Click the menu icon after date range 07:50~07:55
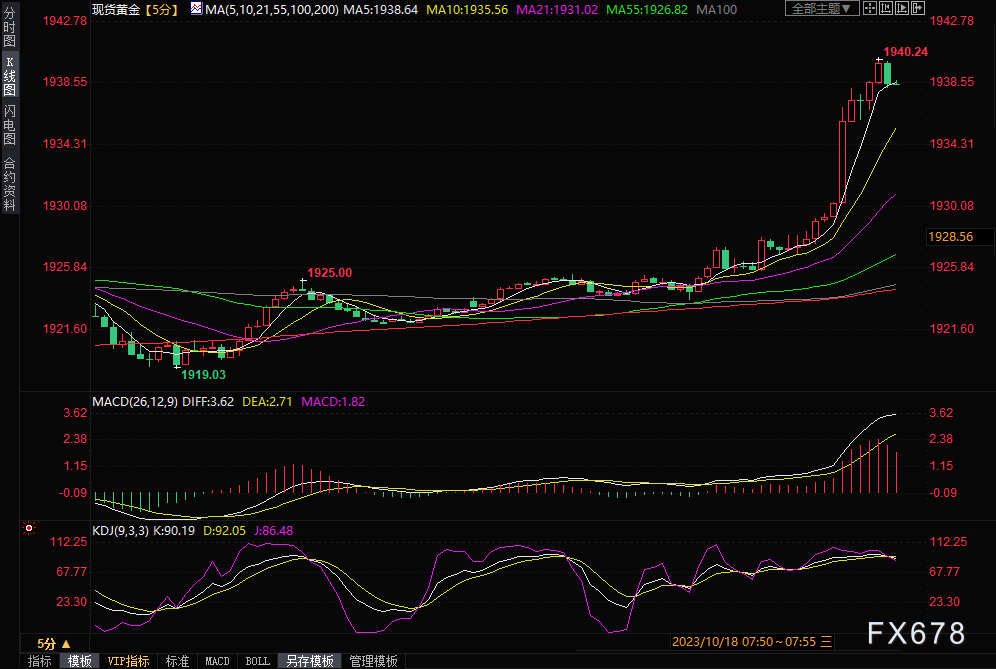The height and width of the screenshot is (669, 996). 826,642
